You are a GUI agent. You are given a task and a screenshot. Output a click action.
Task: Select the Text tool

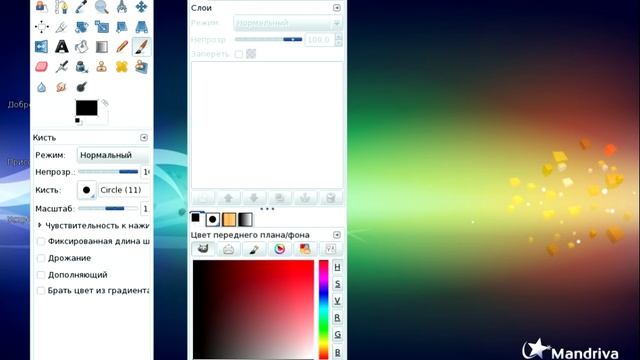61,47
